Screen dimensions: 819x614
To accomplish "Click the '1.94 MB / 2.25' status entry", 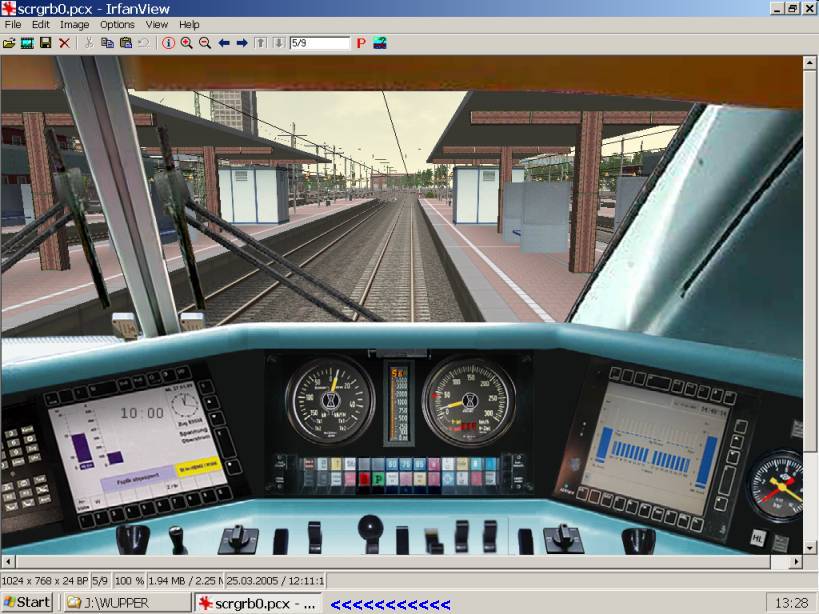I will click(185, 581).
